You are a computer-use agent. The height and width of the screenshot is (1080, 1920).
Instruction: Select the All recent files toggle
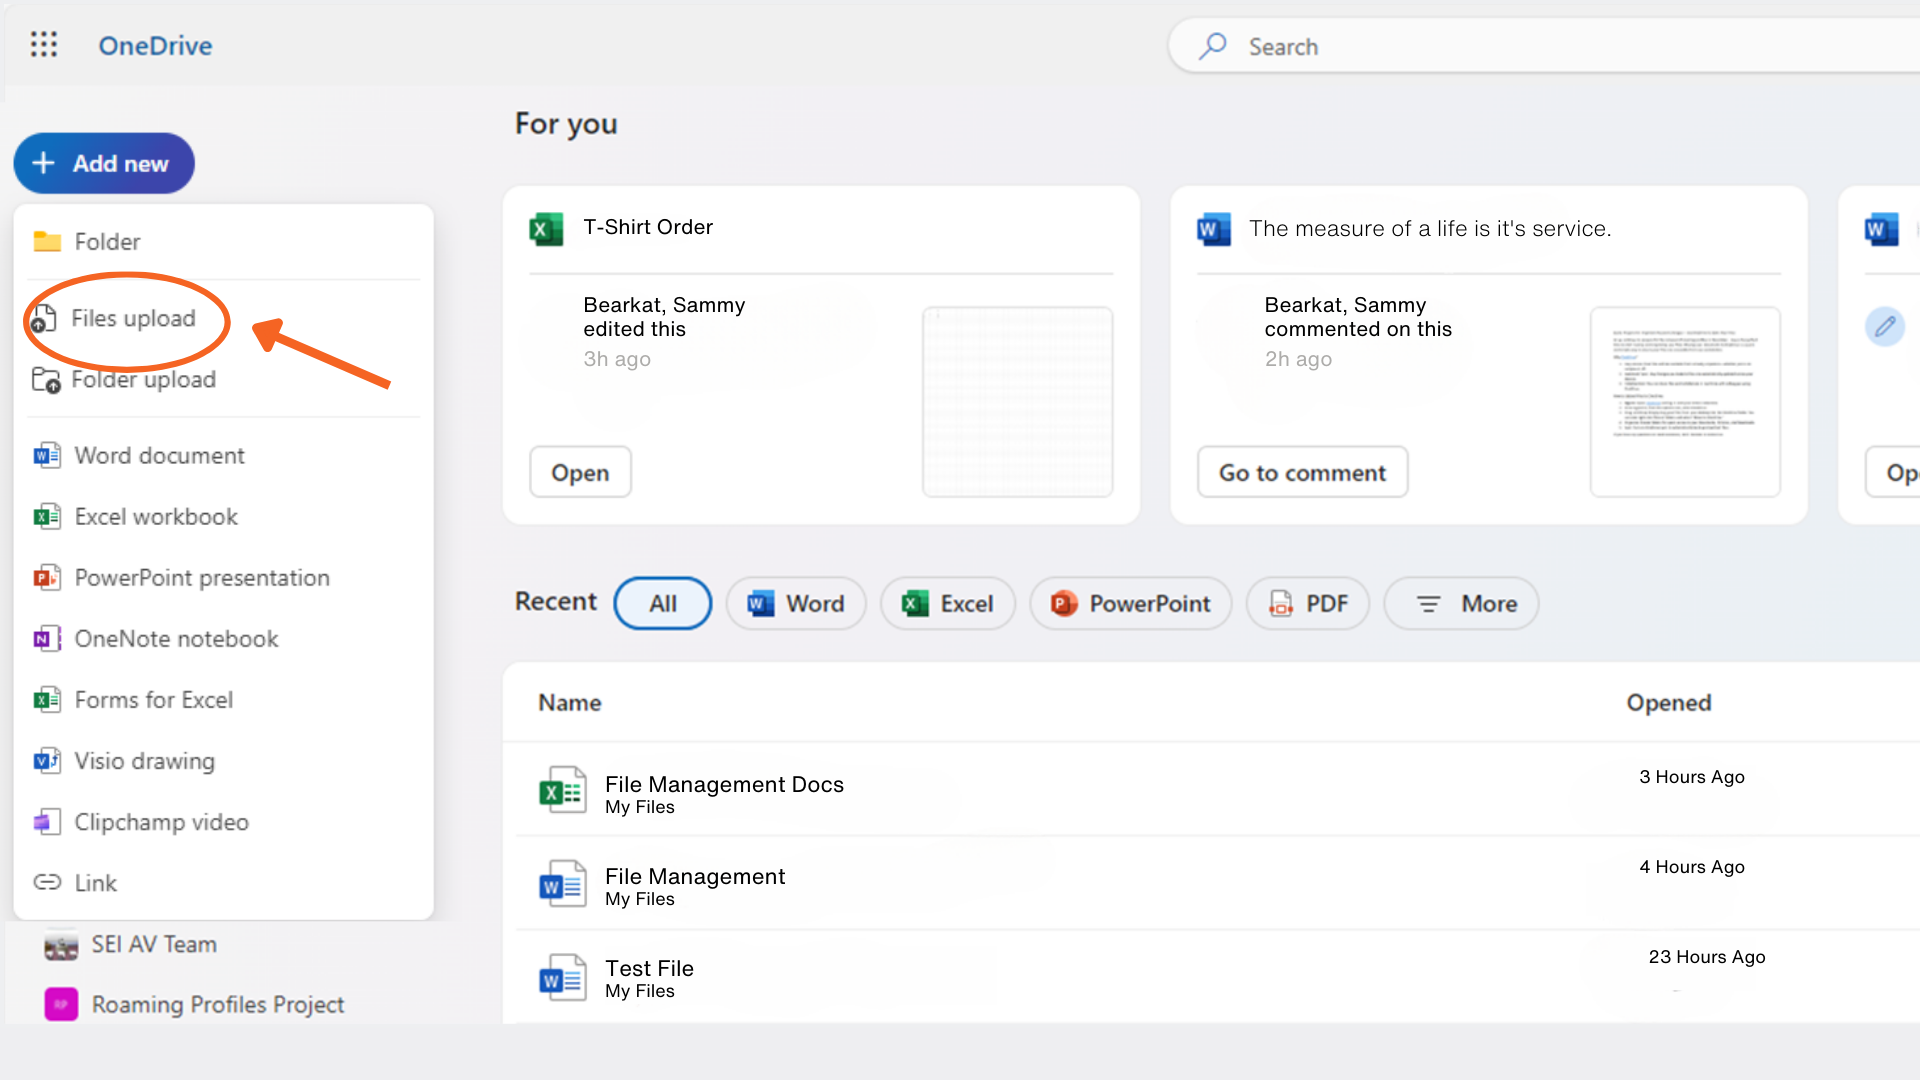[x=663, y=603]
